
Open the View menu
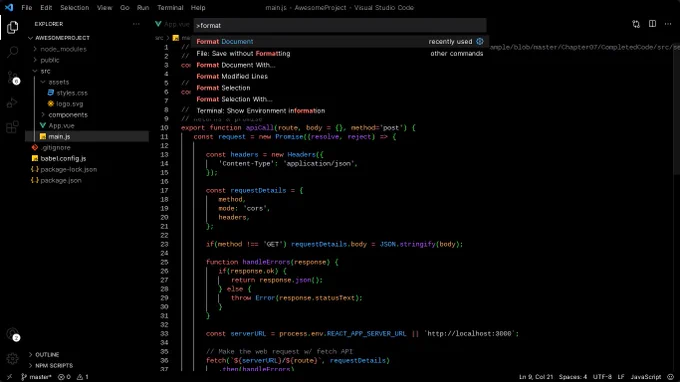click(105, 7)
